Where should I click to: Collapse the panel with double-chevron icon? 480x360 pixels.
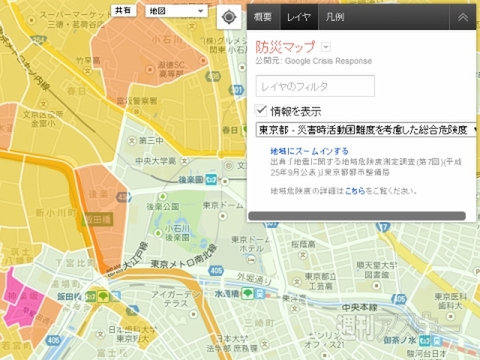463,17
